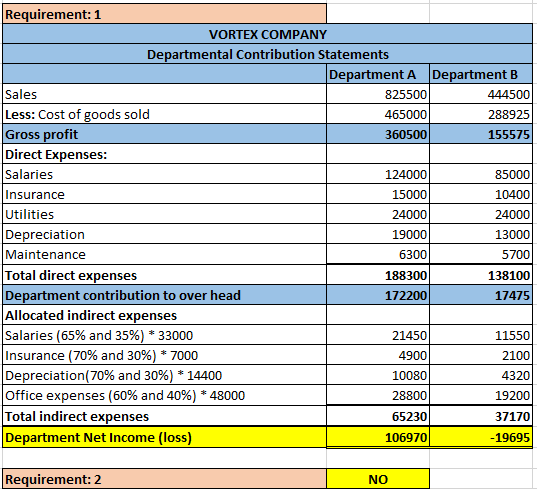537x489 pixels.
Task: Click the Allocated indirect expenses heading
Action: tap(164, 315)
